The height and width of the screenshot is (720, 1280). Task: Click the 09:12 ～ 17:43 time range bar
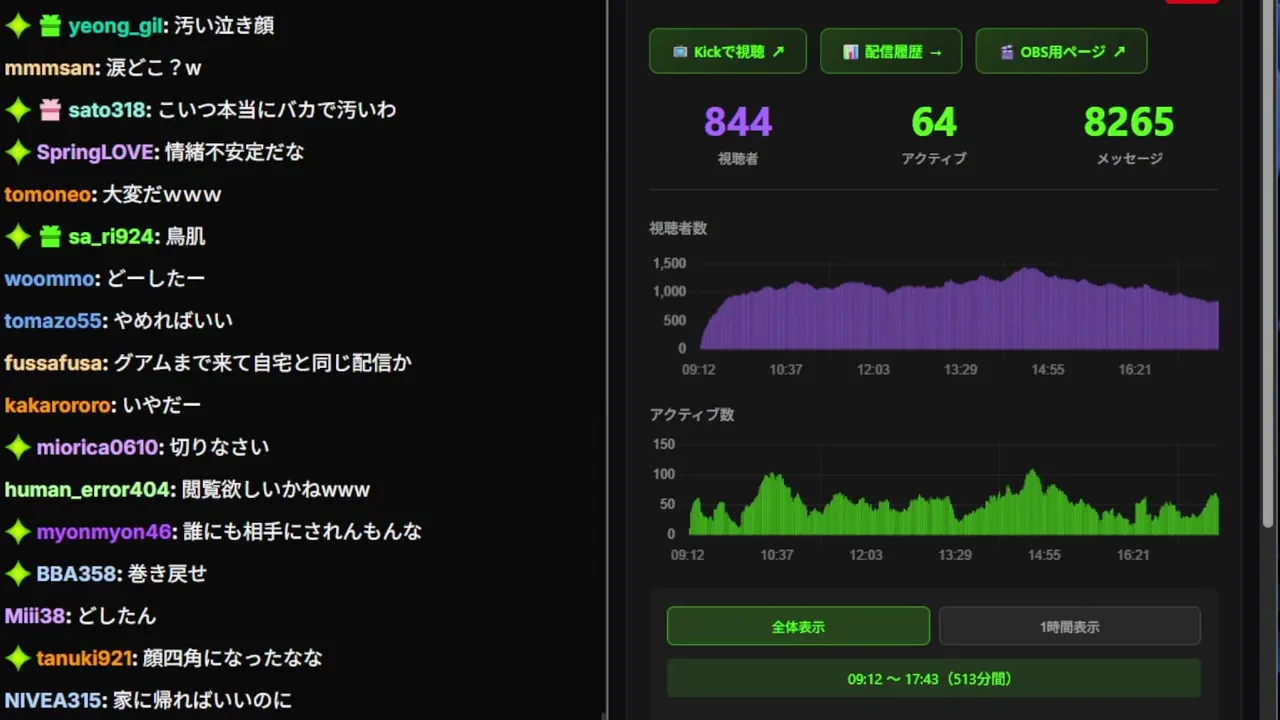[x=934, y=678]
